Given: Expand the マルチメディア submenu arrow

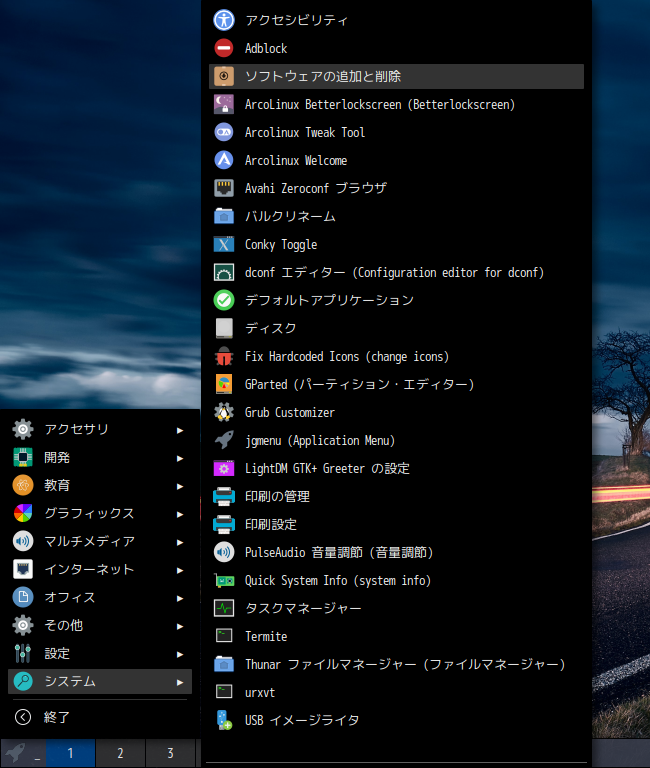Looking at the screenshot, I should pos(180,542).
